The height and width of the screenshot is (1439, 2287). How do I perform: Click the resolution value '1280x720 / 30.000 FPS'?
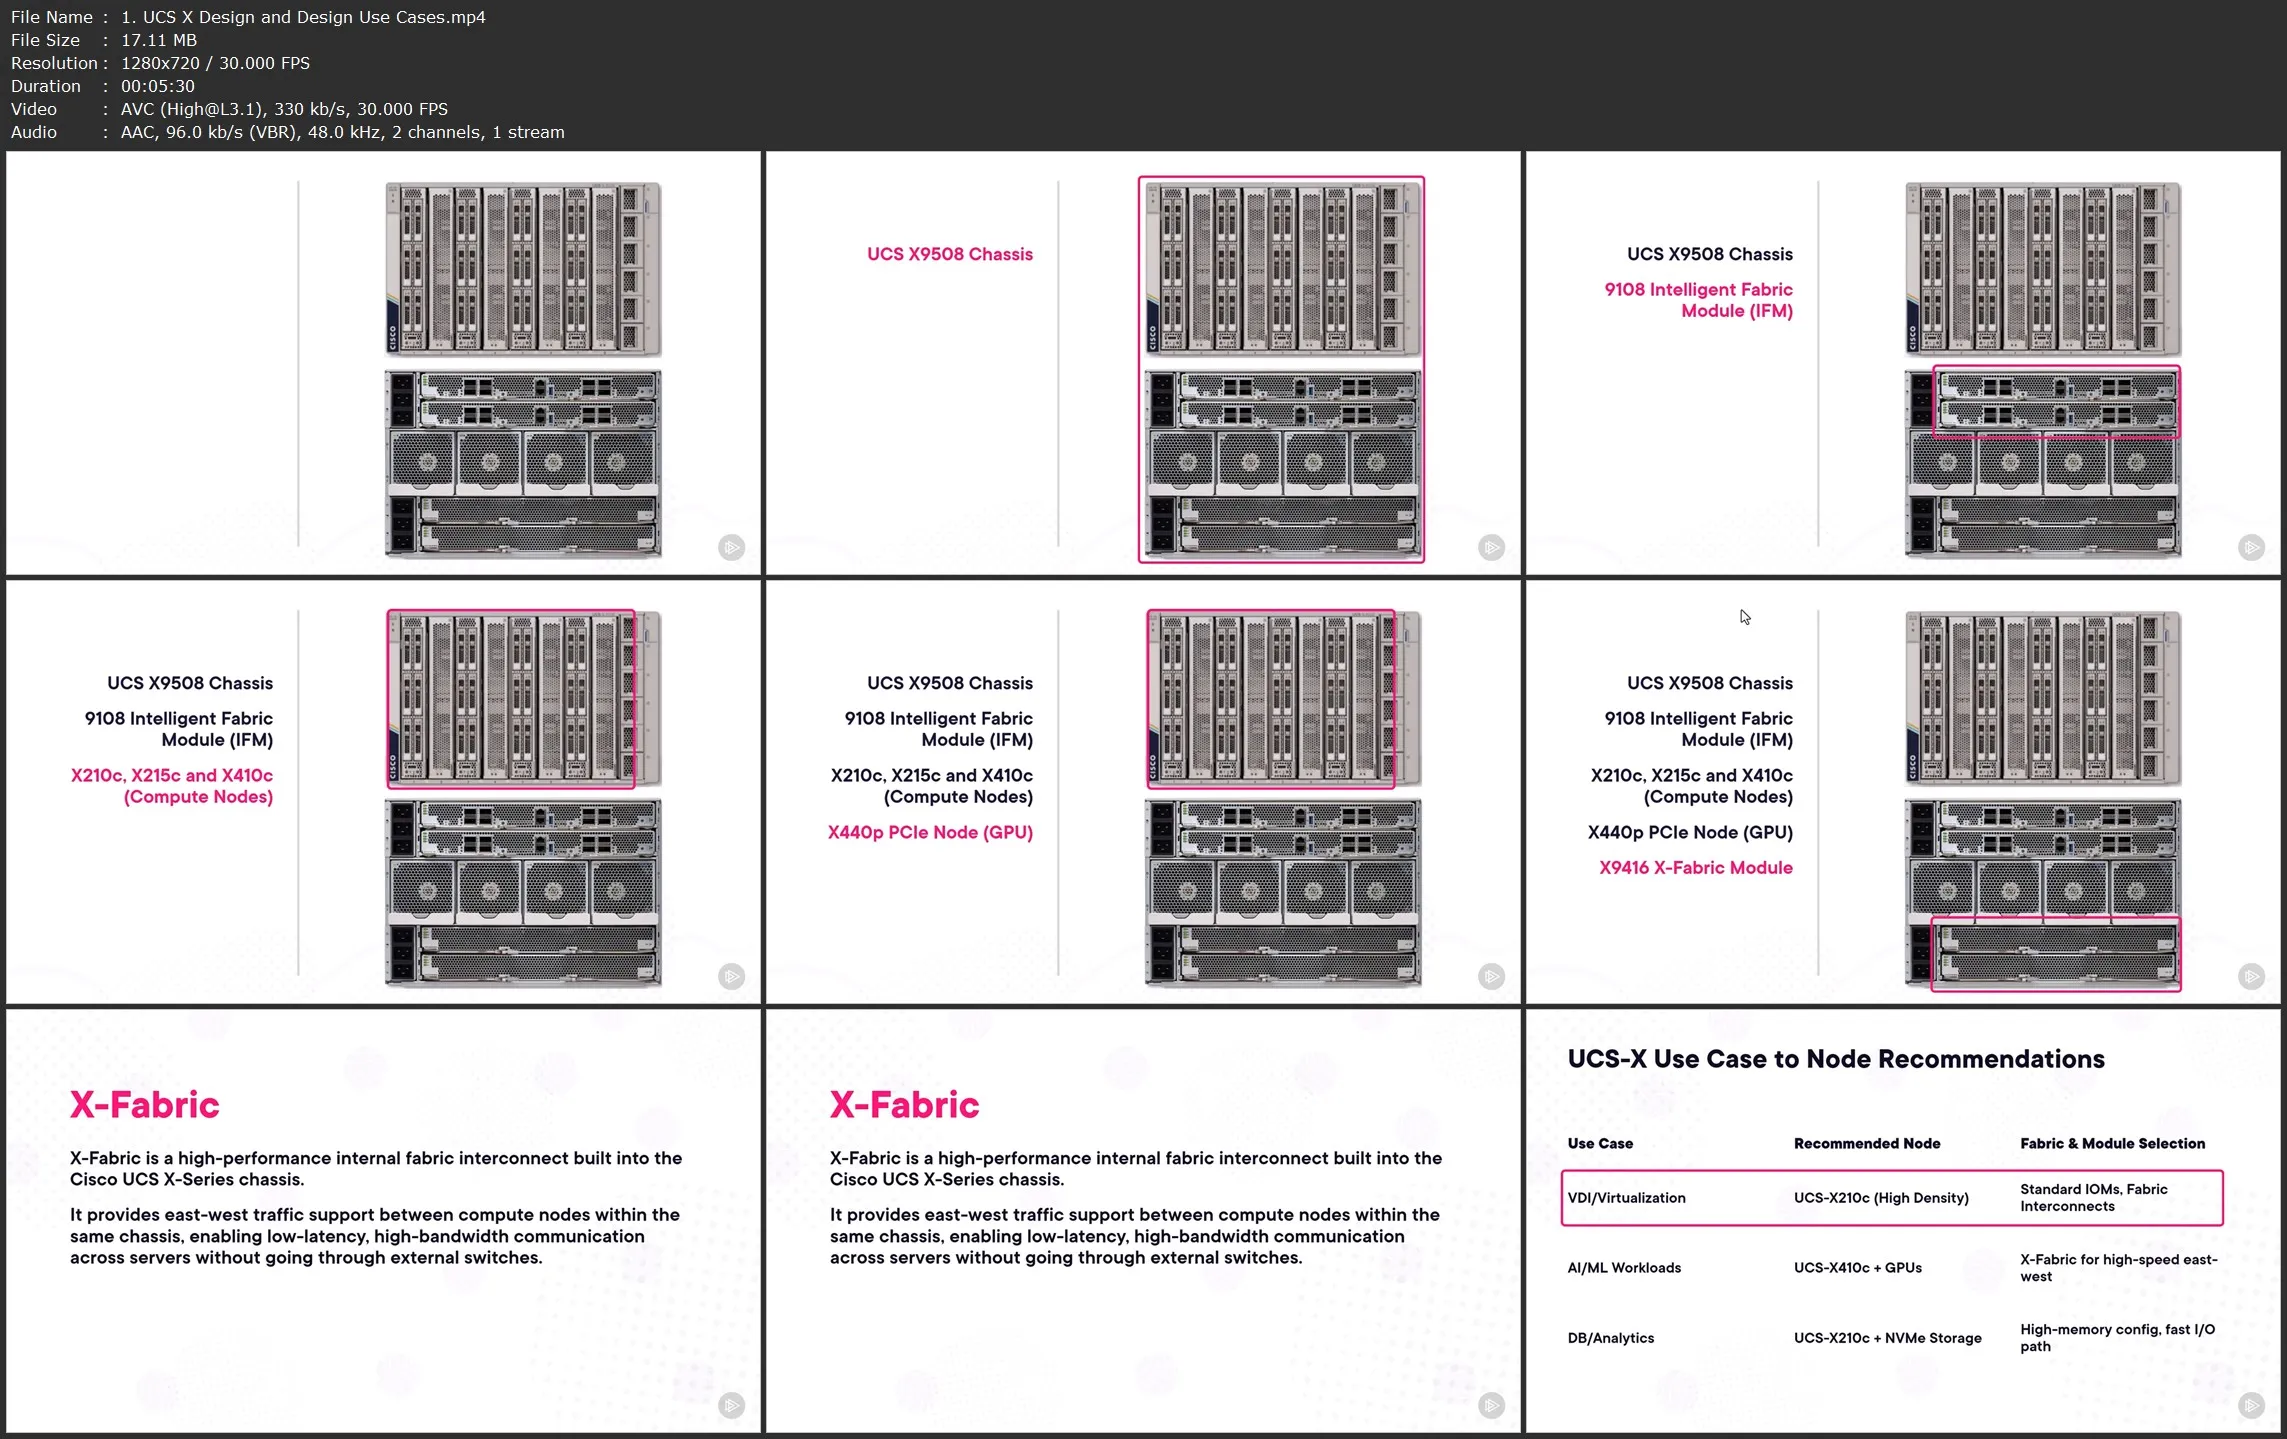pyautogui.click(x=215, y=63)
